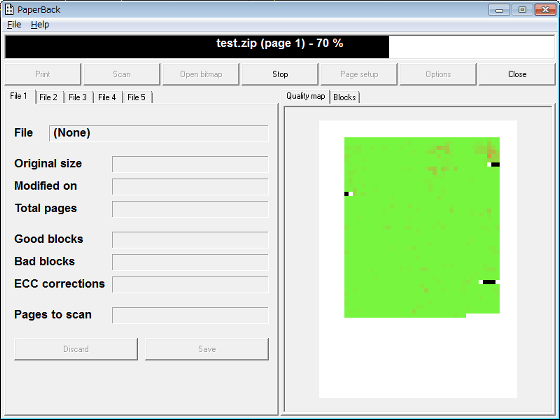Click the Original size field
Image resolution: width=560 pixels, height=420 pixels.
click(x=190, y=164)
